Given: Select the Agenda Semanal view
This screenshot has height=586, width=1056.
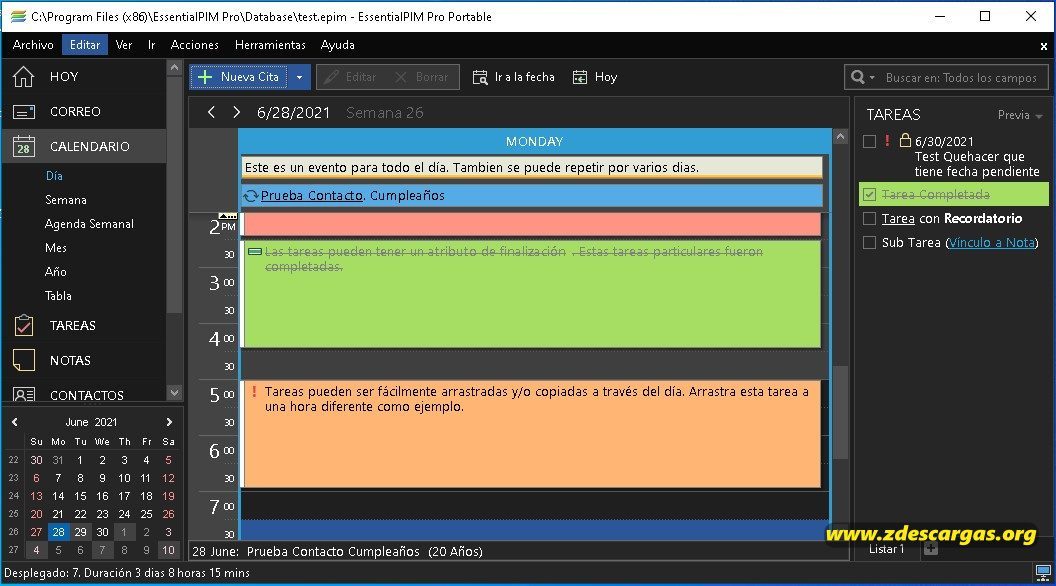Looking at the screenshot, I should coord(90,224).
